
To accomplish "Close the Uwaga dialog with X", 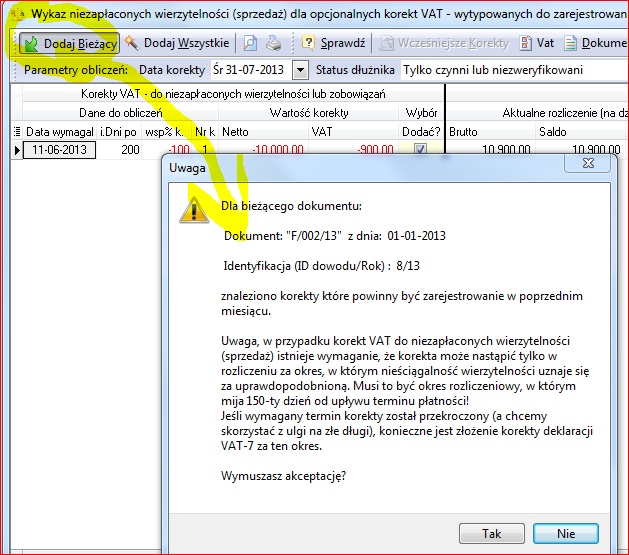I will click(588, 163).
